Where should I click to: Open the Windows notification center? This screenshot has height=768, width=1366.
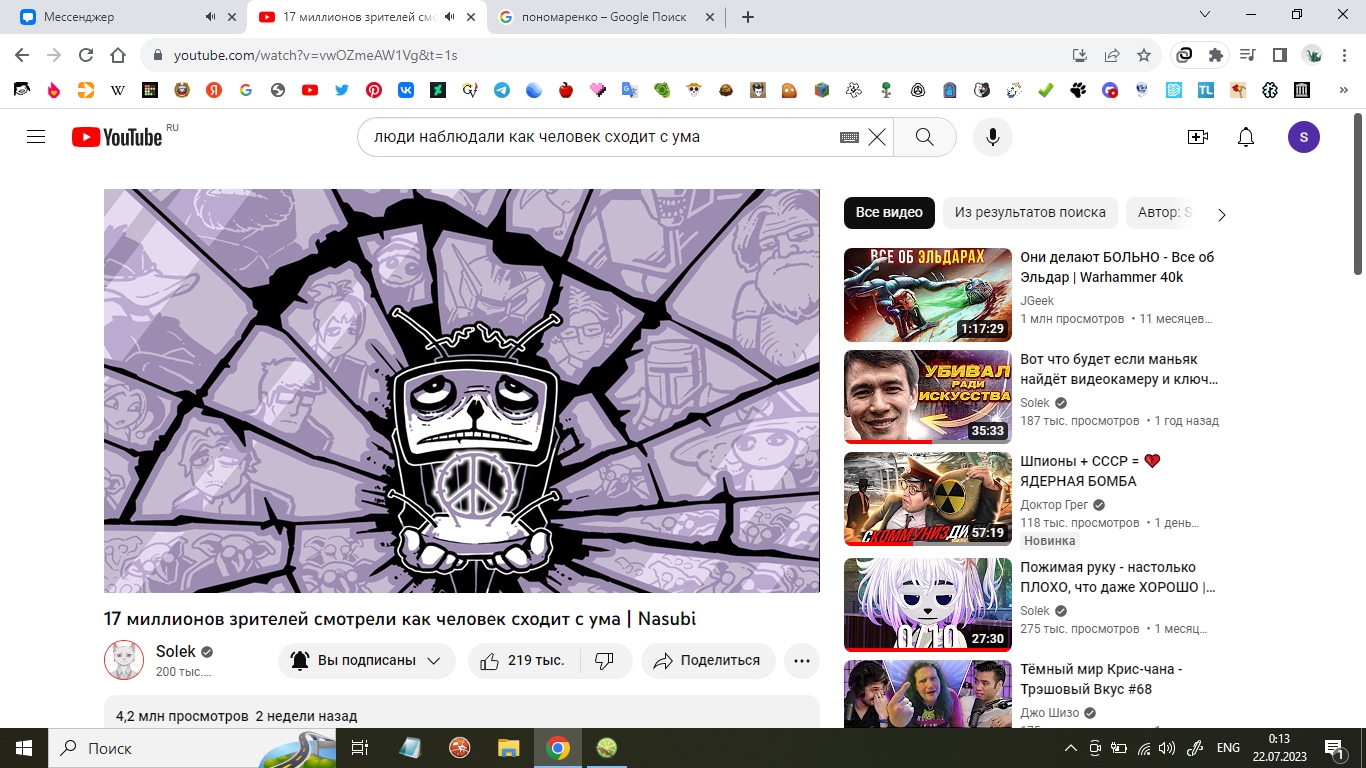[x=1335, y=748]
